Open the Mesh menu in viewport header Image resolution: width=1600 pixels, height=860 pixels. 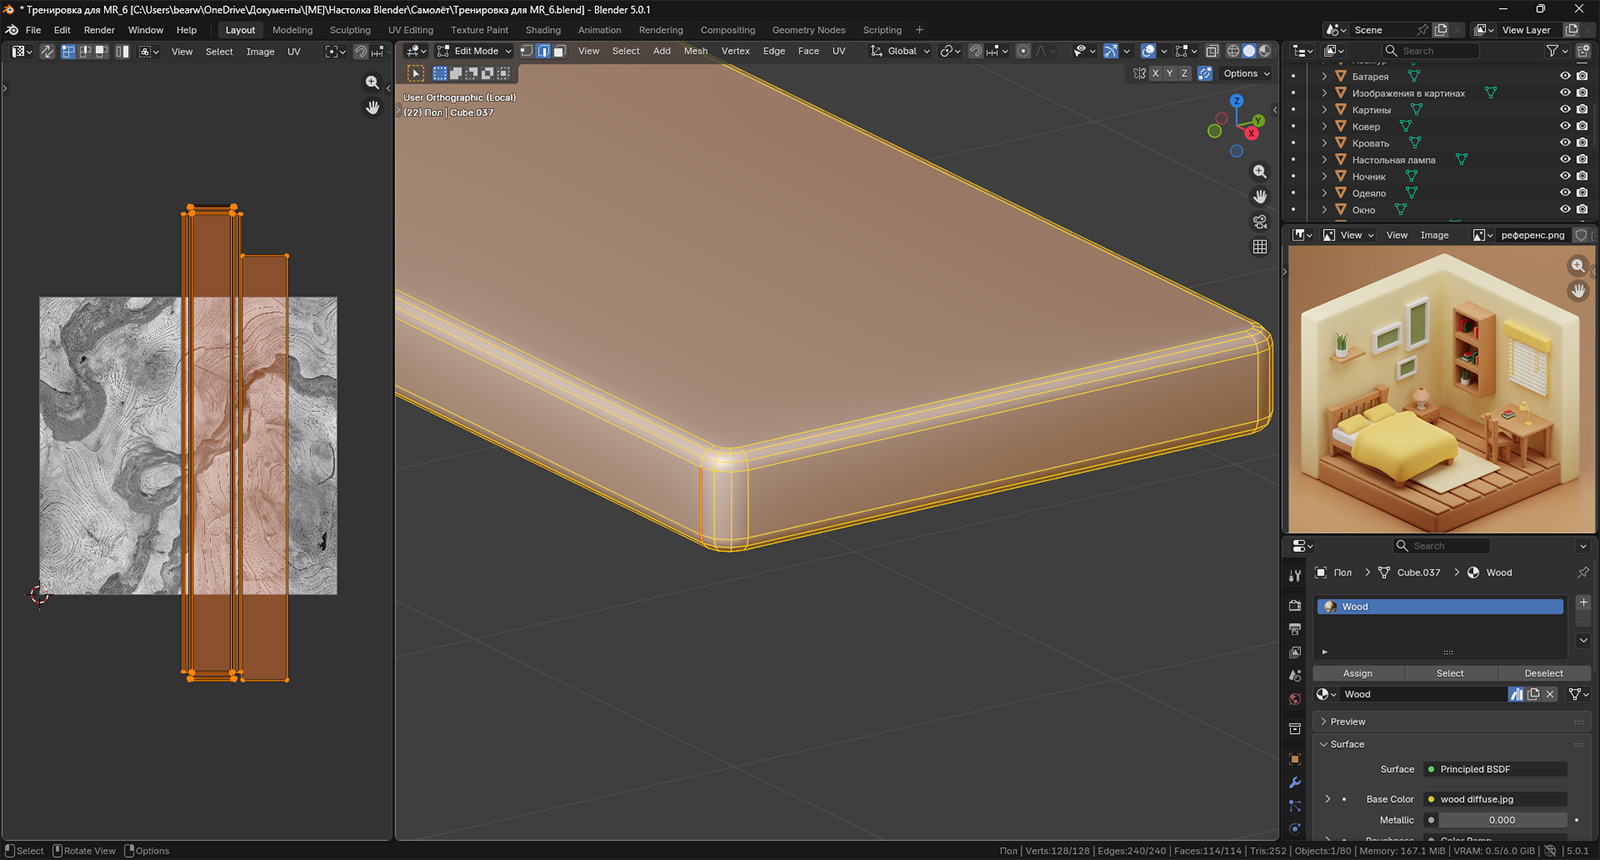tap(695, 51)
